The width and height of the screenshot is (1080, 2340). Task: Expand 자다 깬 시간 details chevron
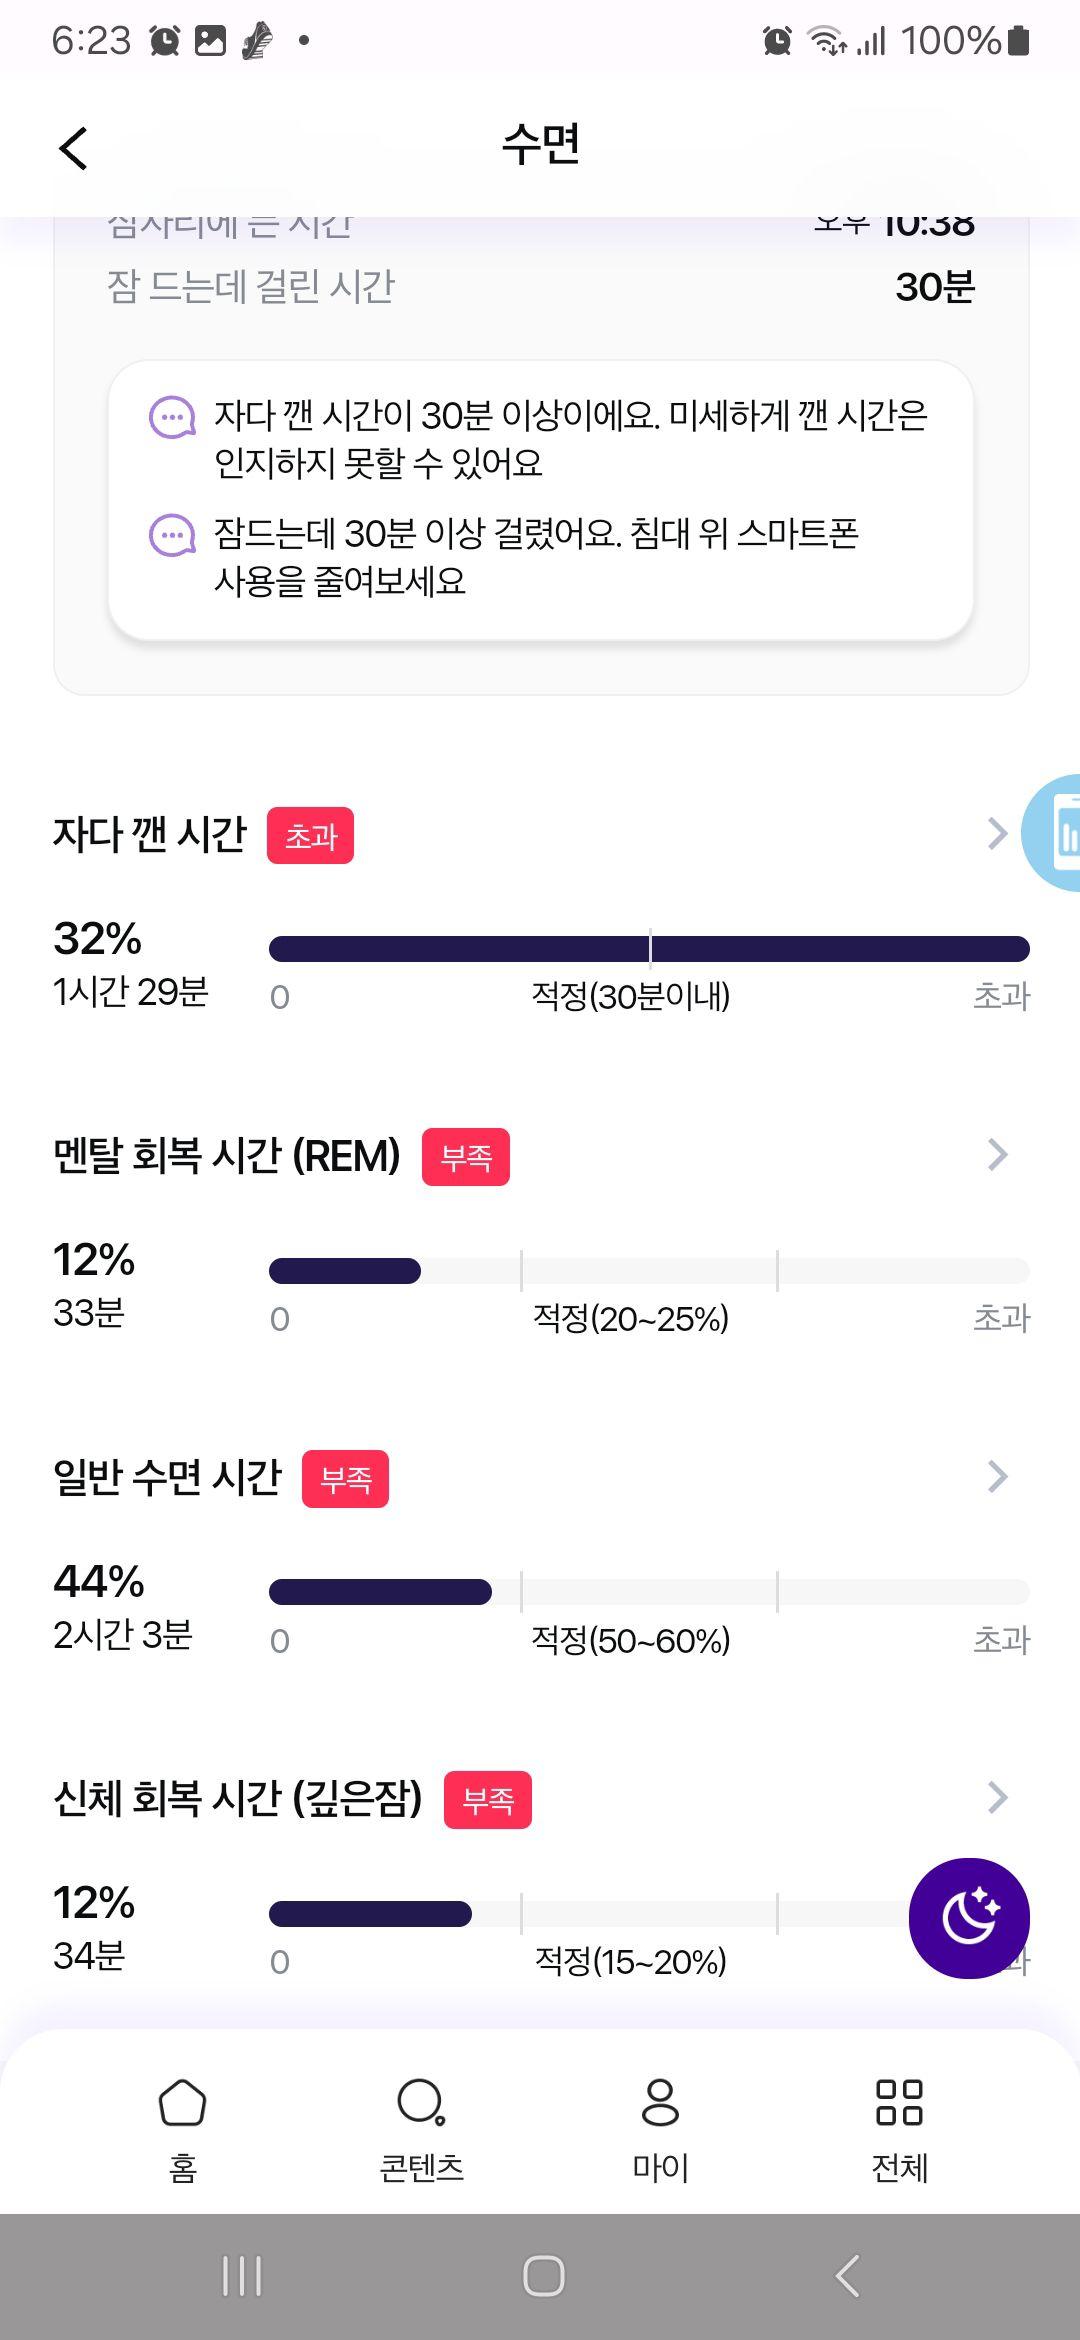pyautogui.click(x=997, y=833)
